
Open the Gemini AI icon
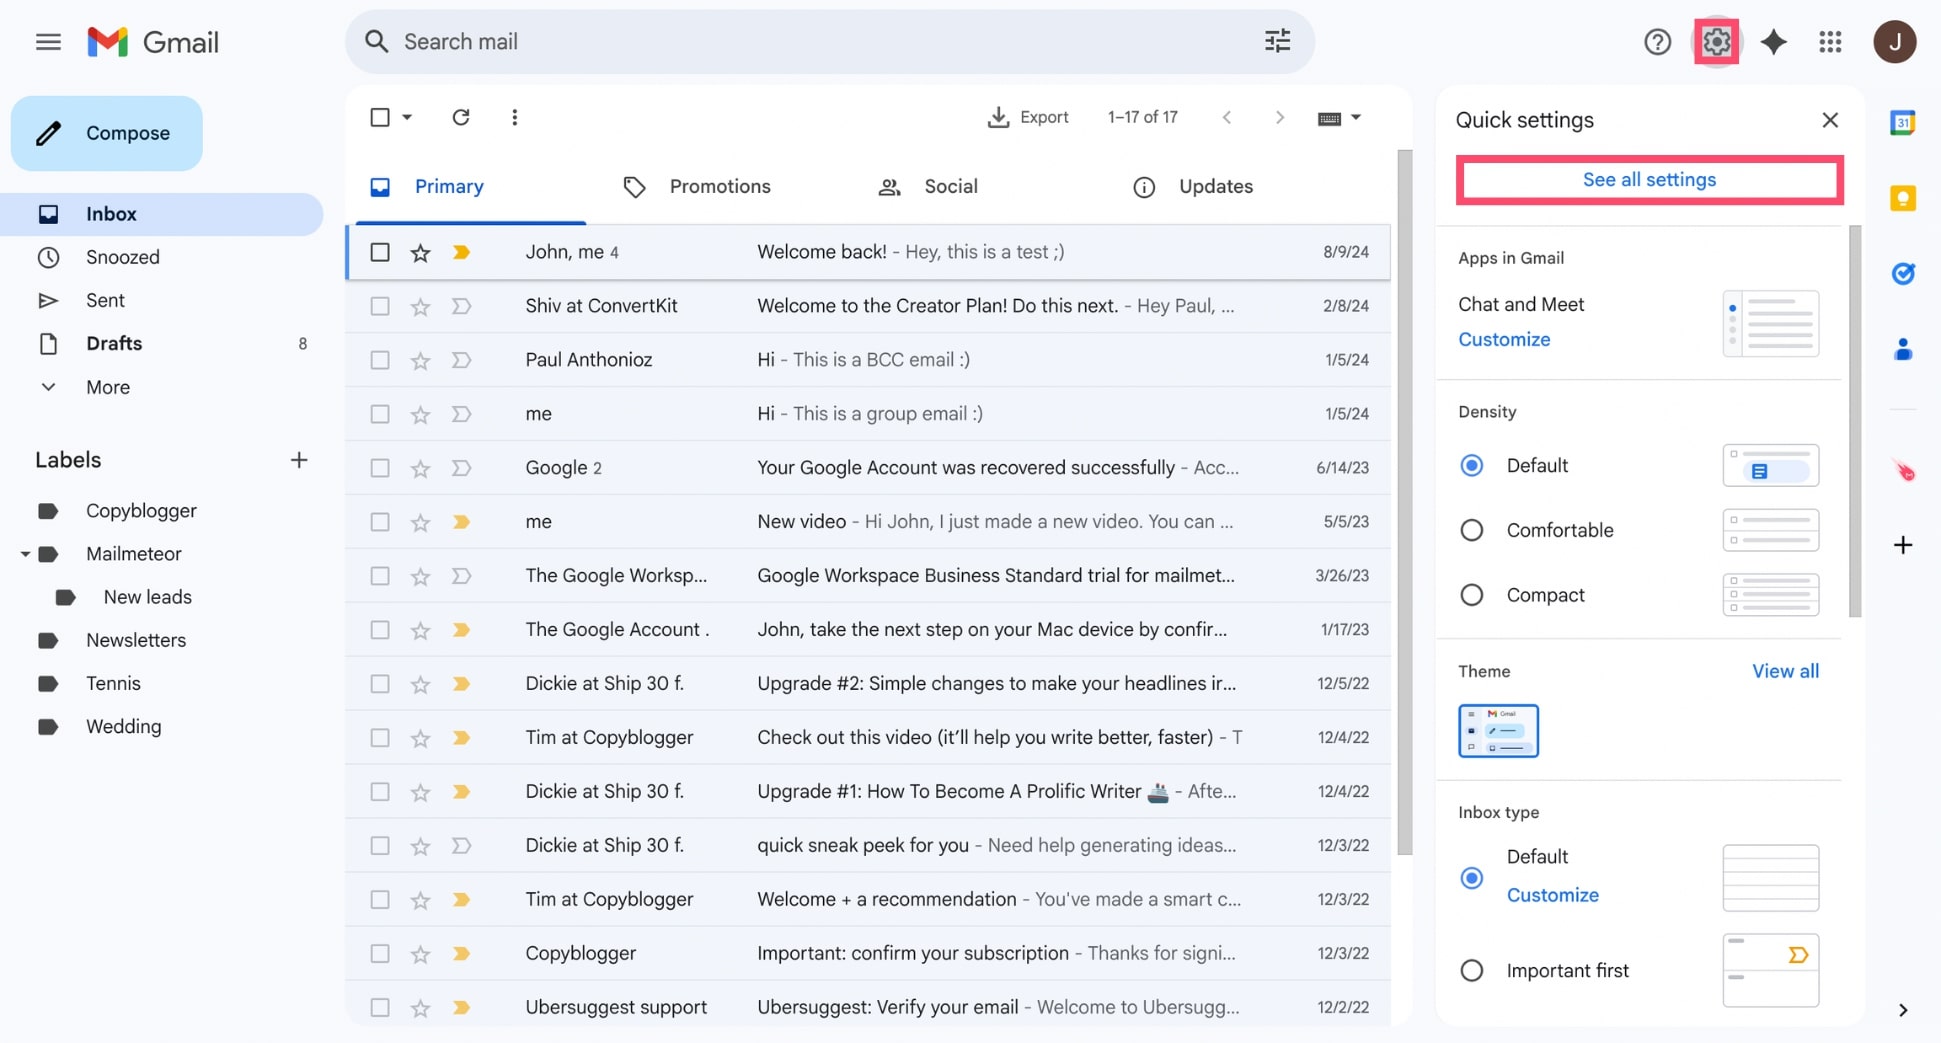click(x=1775, y=42)
